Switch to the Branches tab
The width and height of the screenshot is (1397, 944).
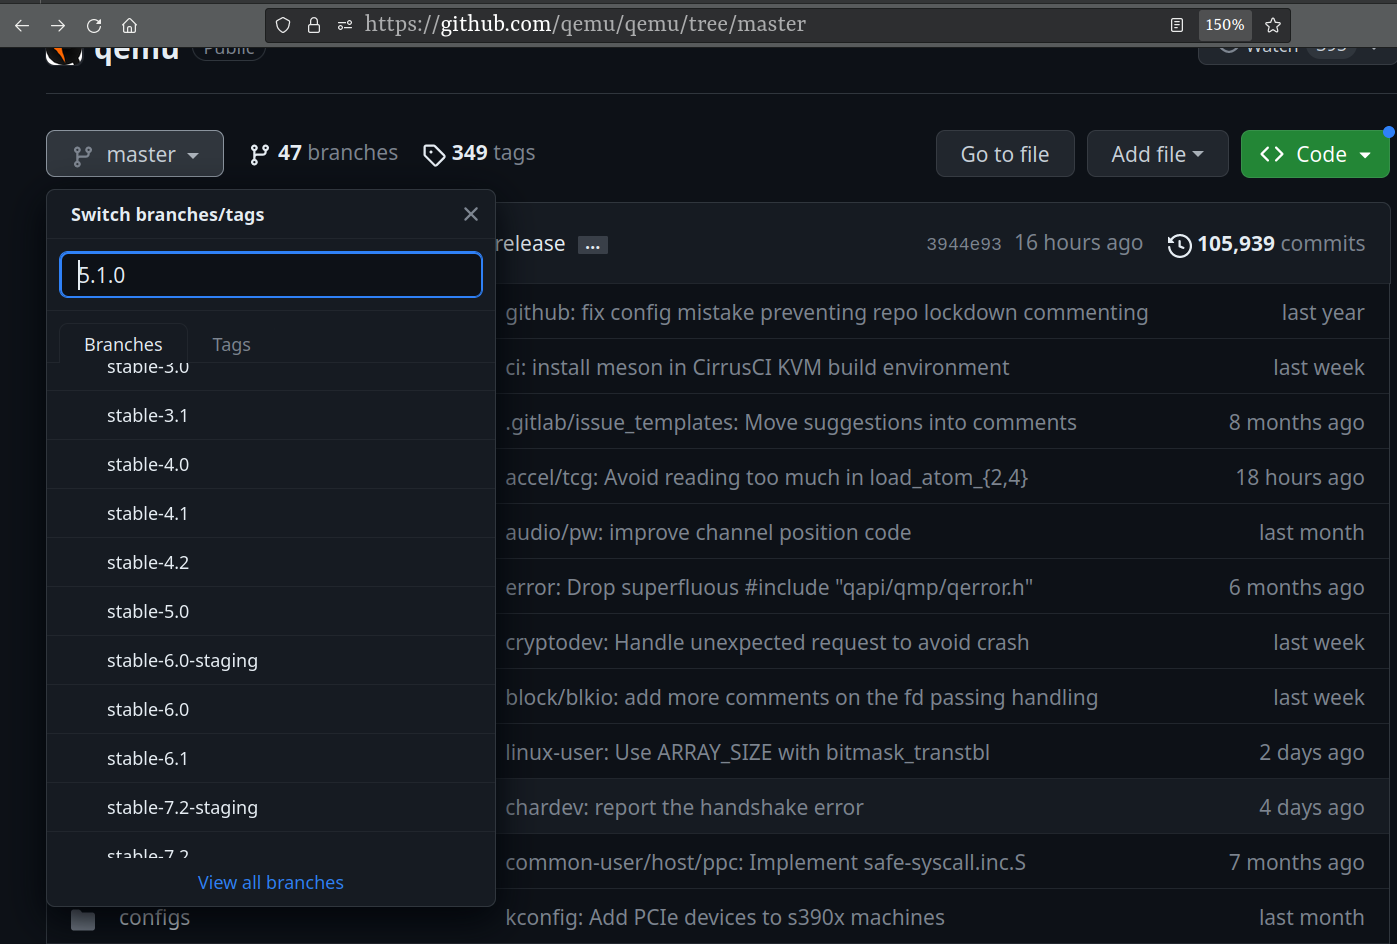[x=123, y=344]
